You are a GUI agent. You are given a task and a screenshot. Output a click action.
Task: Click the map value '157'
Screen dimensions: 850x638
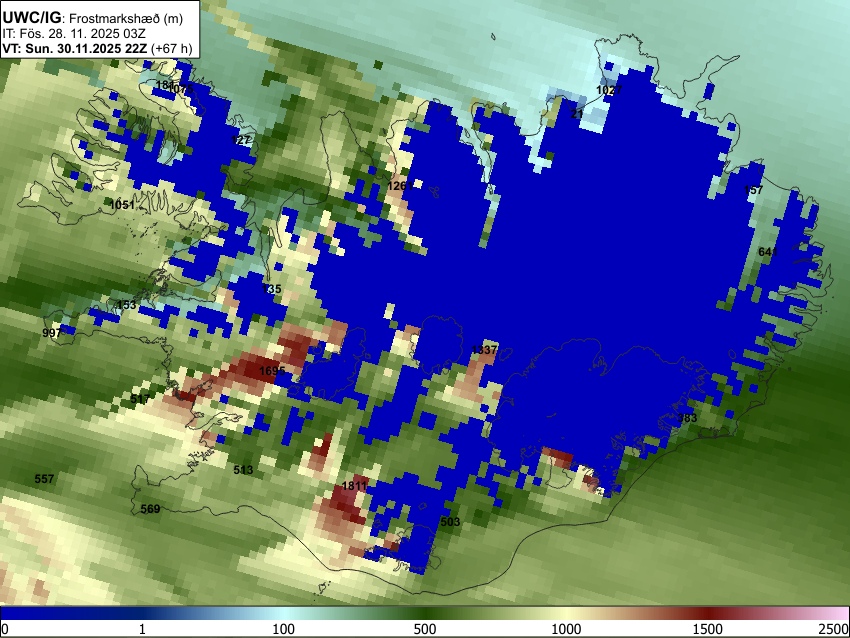[x=754, y=190]
